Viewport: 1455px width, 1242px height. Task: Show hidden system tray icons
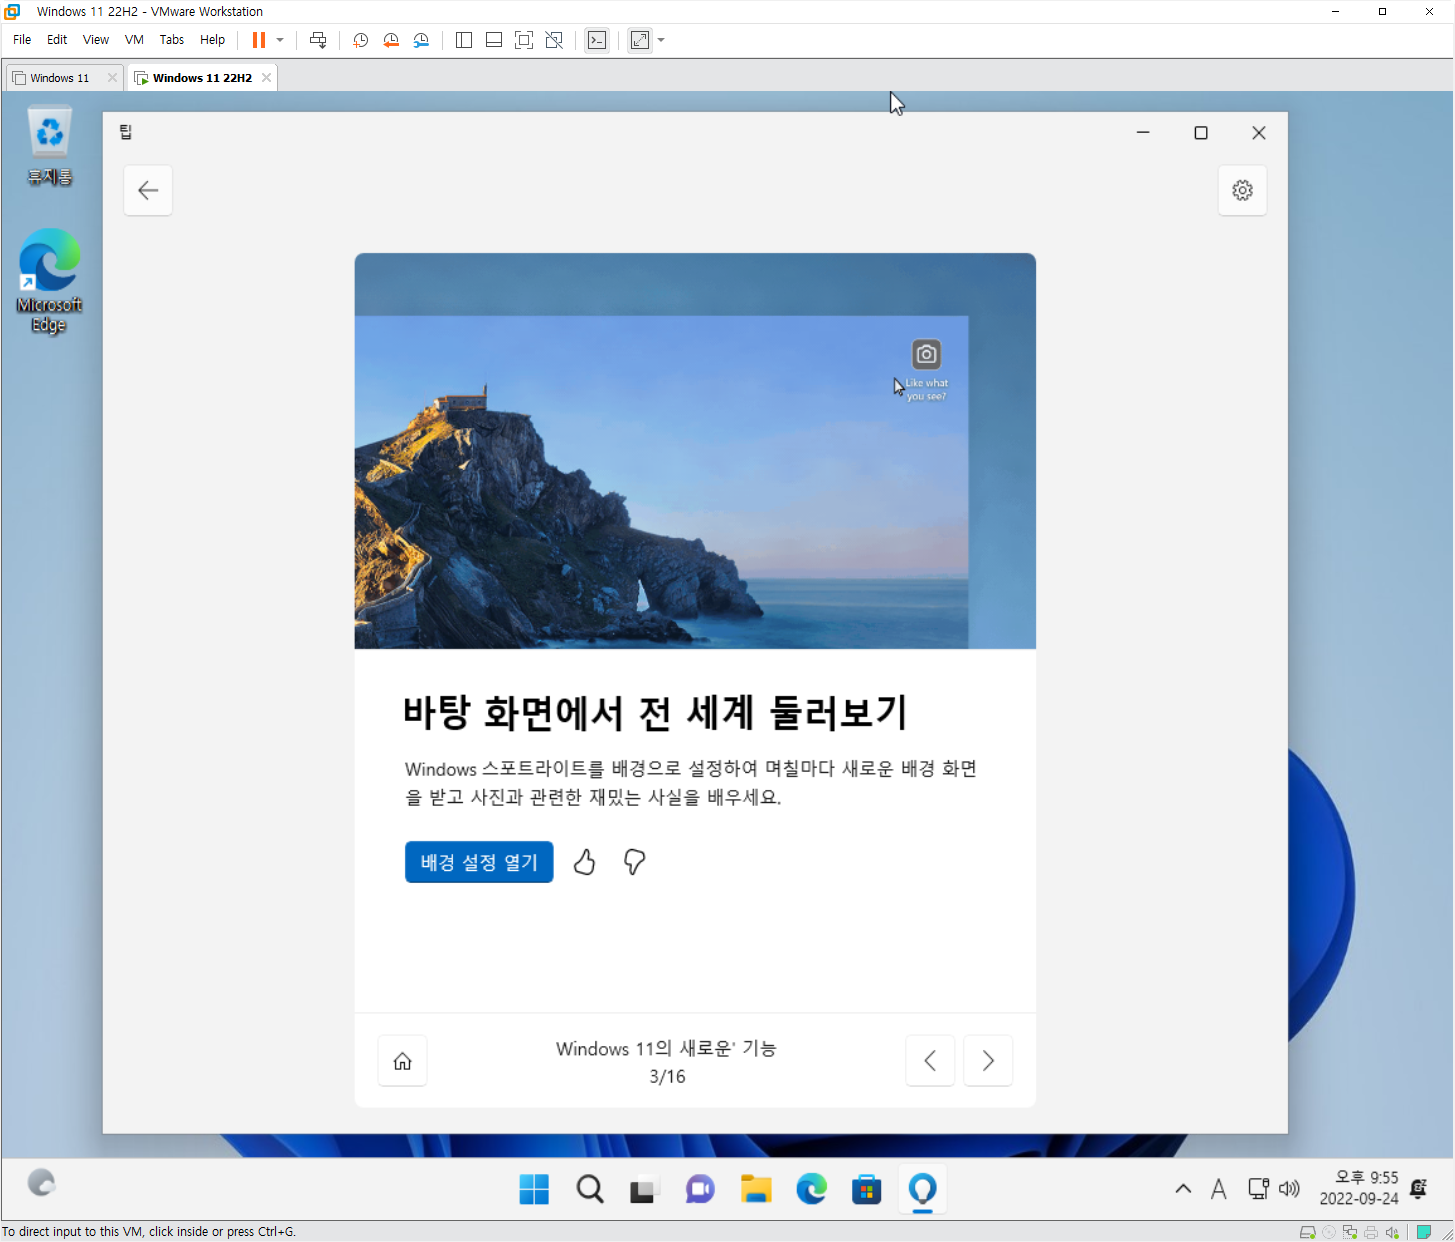click(1183, 1189)
